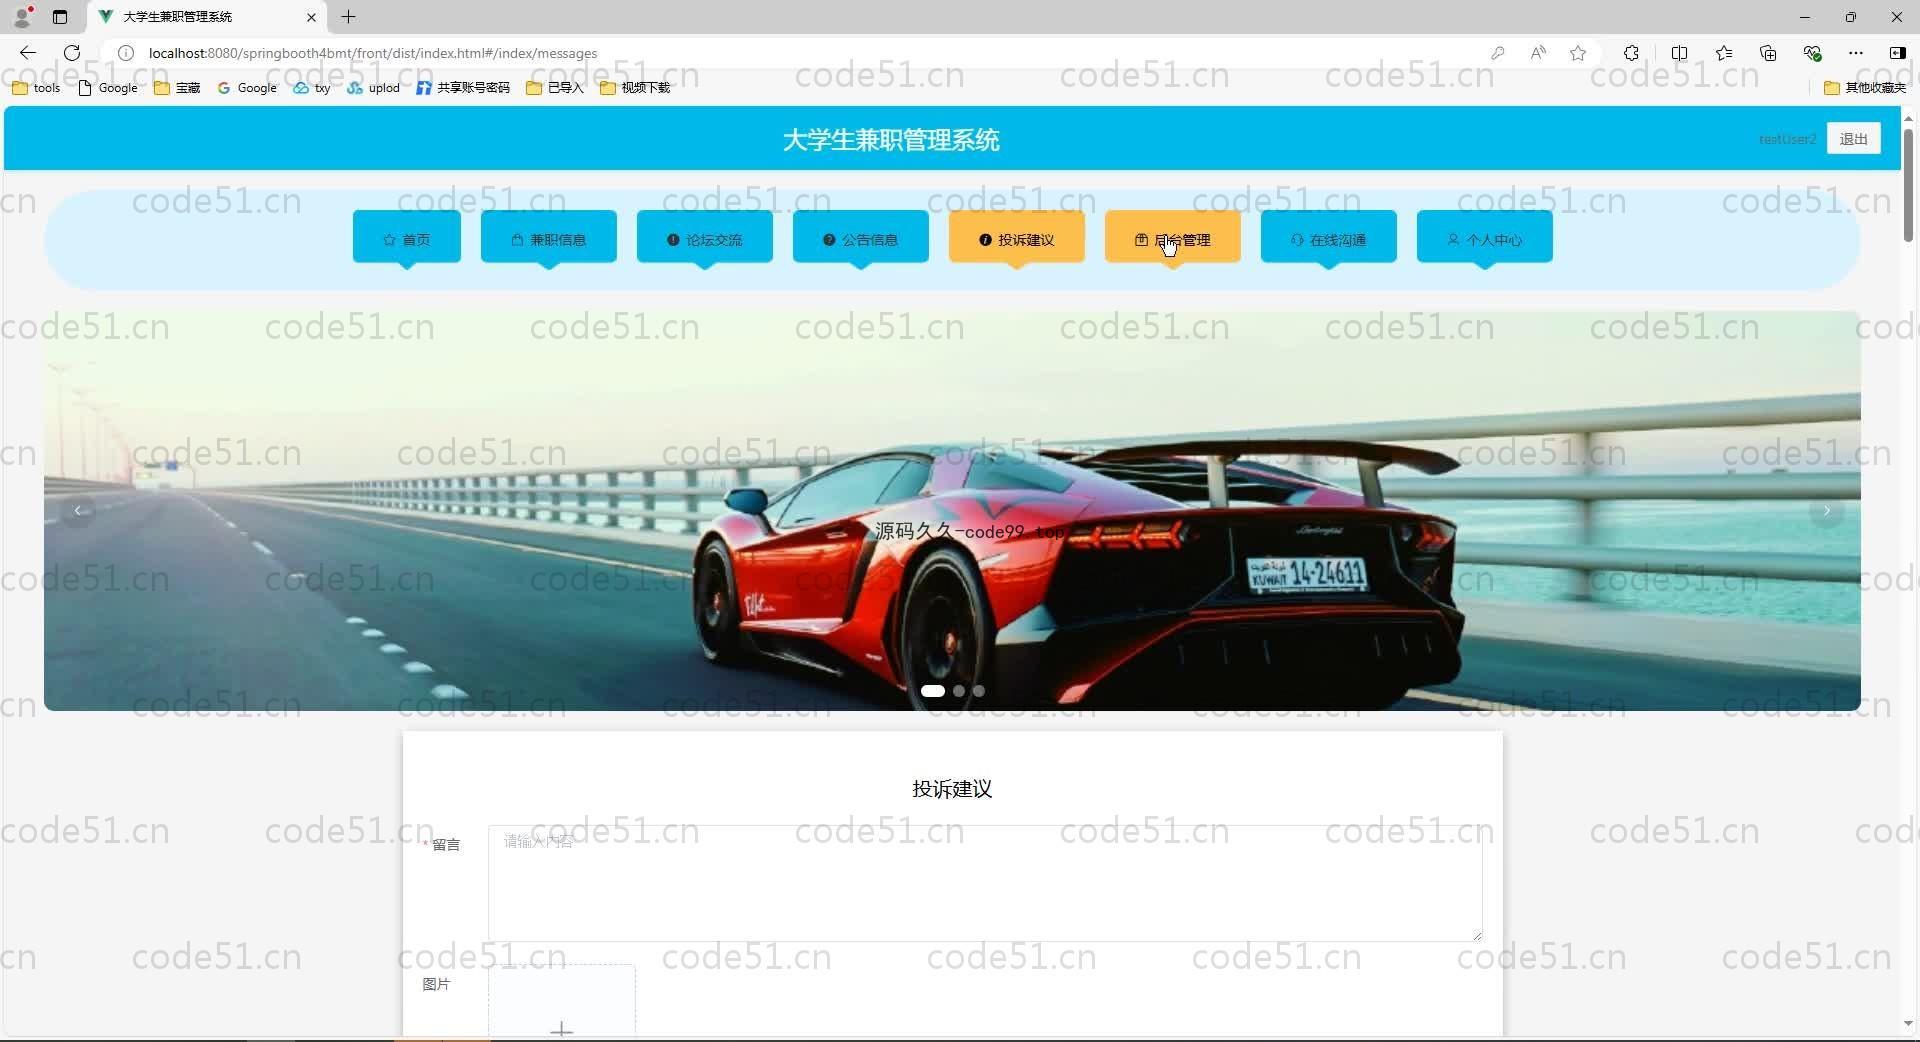Click the 大学生兼职管理系统 header title
1920x1042 pixels.
click(891, 140)
